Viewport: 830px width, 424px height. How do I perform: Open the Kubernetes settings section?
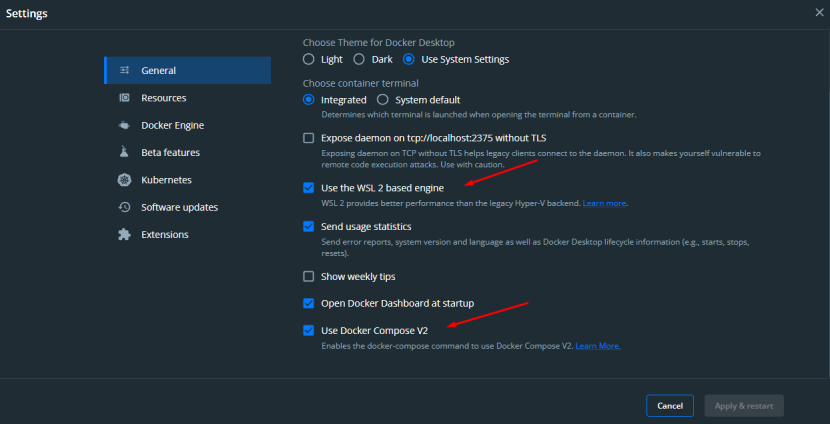tap(187, 180)
